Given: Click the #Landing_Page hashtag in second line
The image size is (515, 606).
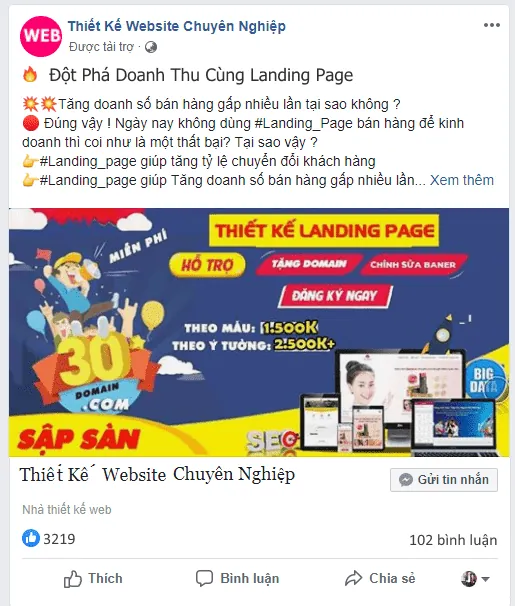Looking at the screenshot, I should coord(303,123).
